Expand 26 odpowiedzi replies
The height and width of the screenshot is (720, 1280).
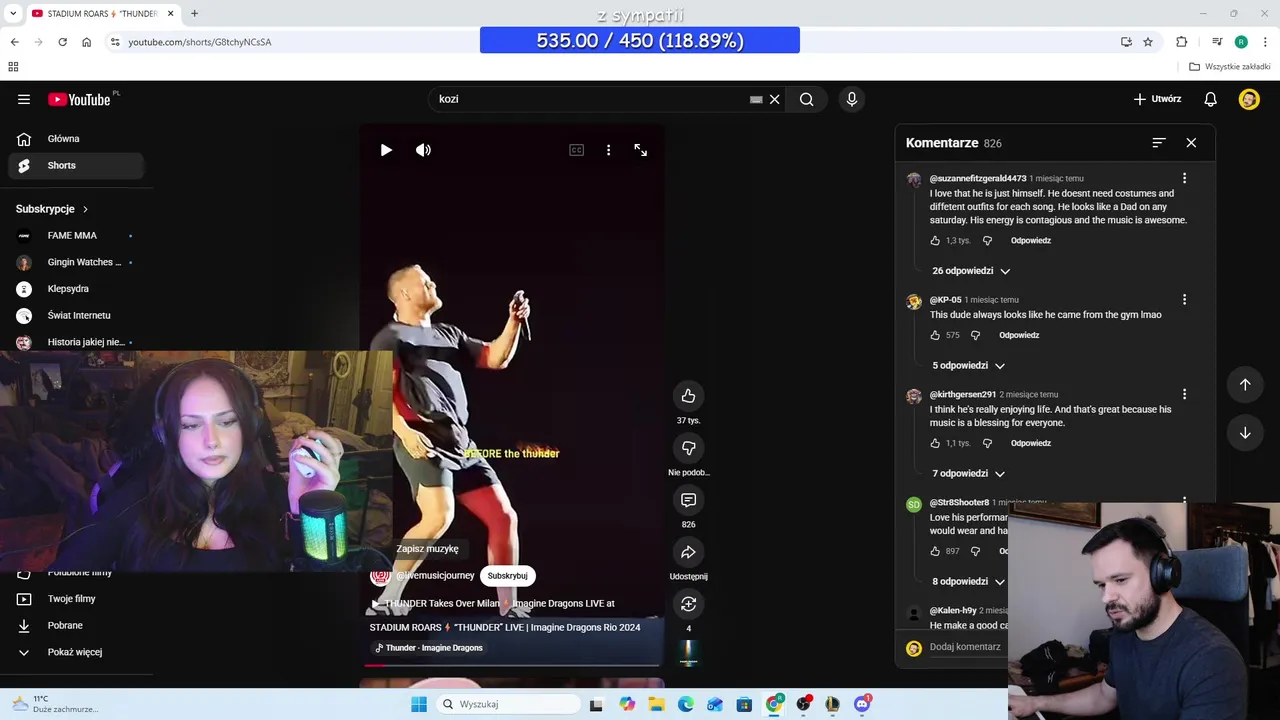tap(971, 271)
